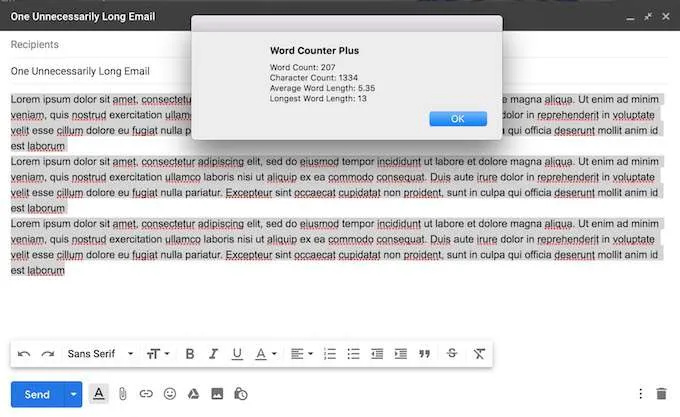The width and height of the screenshot is (680, 417).
Task: Insert a link into the email
Action: coord(146,394)
